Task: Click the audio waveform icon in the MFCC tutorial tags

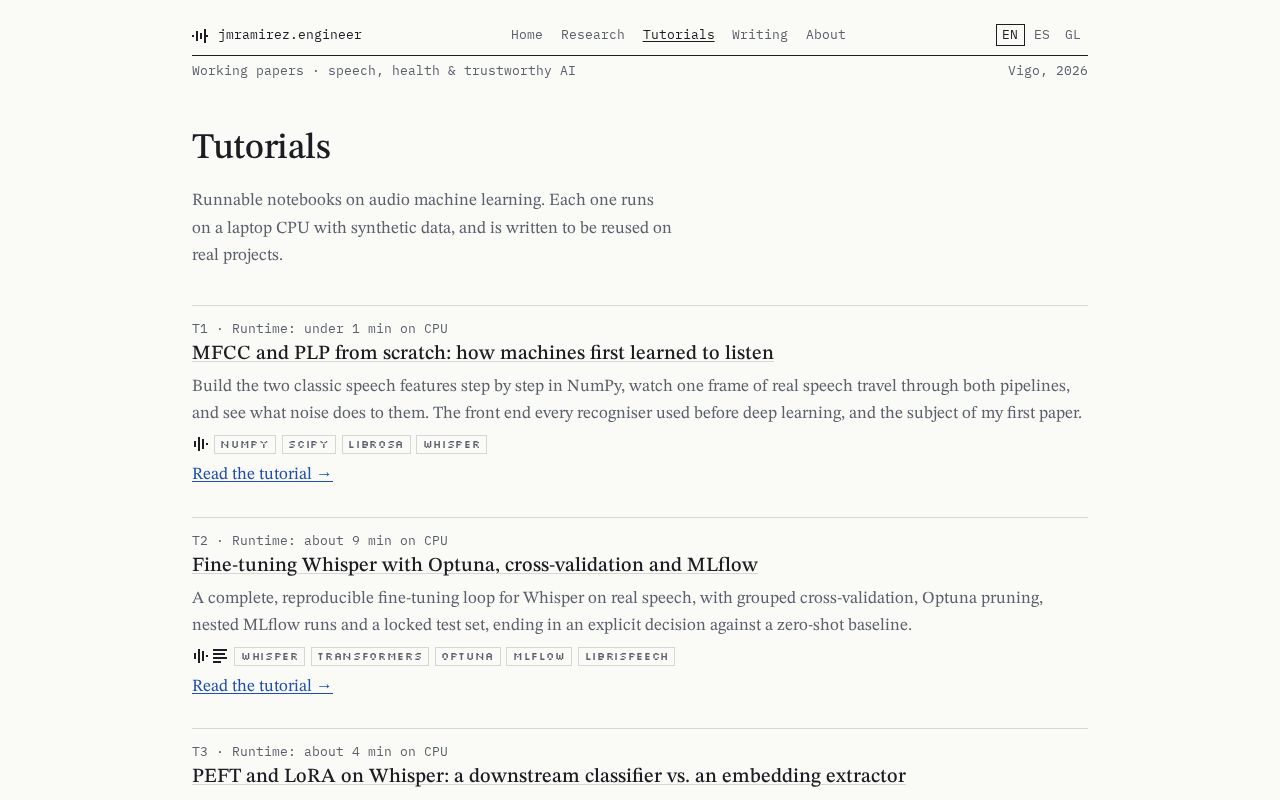Action: pos(200,444)
